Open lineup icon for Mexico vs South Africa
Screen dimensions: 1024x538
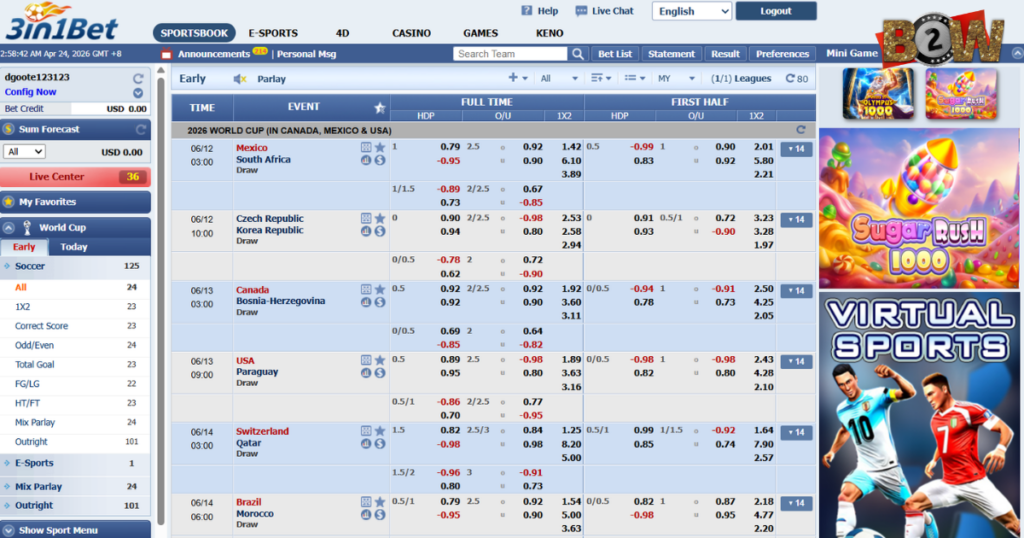click(366, 148)
